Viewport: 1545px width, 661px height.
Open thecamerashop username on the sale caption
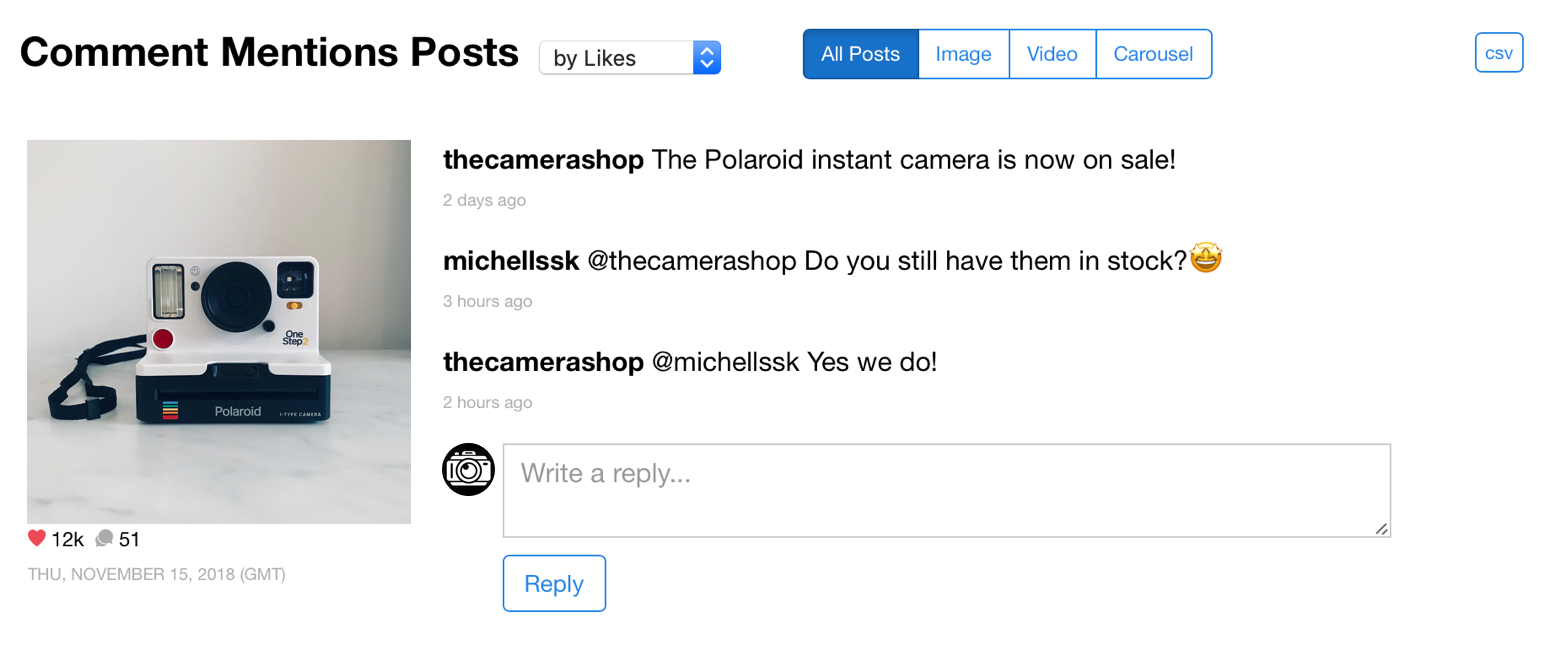pyautogui.click(x=543, y=160)
